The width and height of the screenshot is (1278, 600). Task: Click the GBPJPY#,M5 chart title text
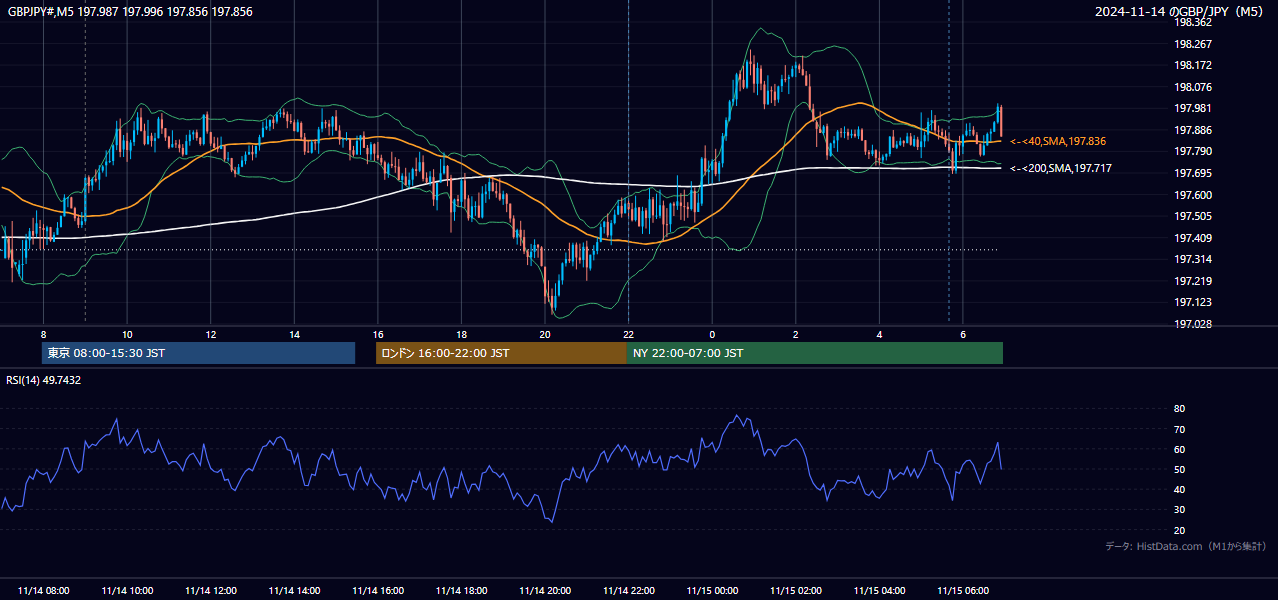click(130, 12)
